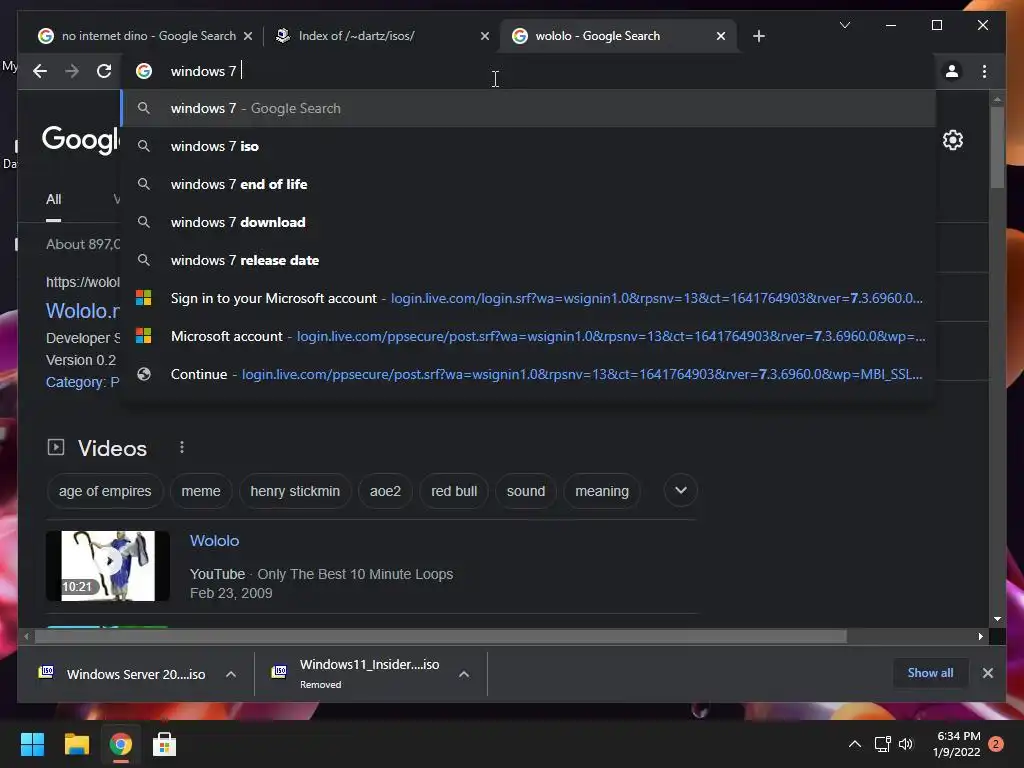Open a new tab with plus button
Viewport: 1024px width, 768px height.
click(x=758, y=36)
